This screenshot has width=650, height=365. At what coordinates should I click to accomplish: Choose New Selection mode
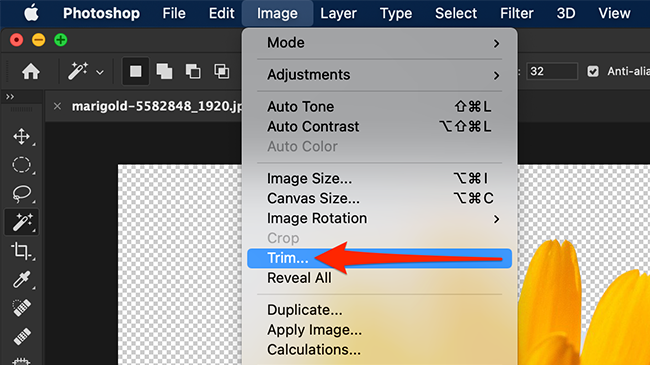136,71
